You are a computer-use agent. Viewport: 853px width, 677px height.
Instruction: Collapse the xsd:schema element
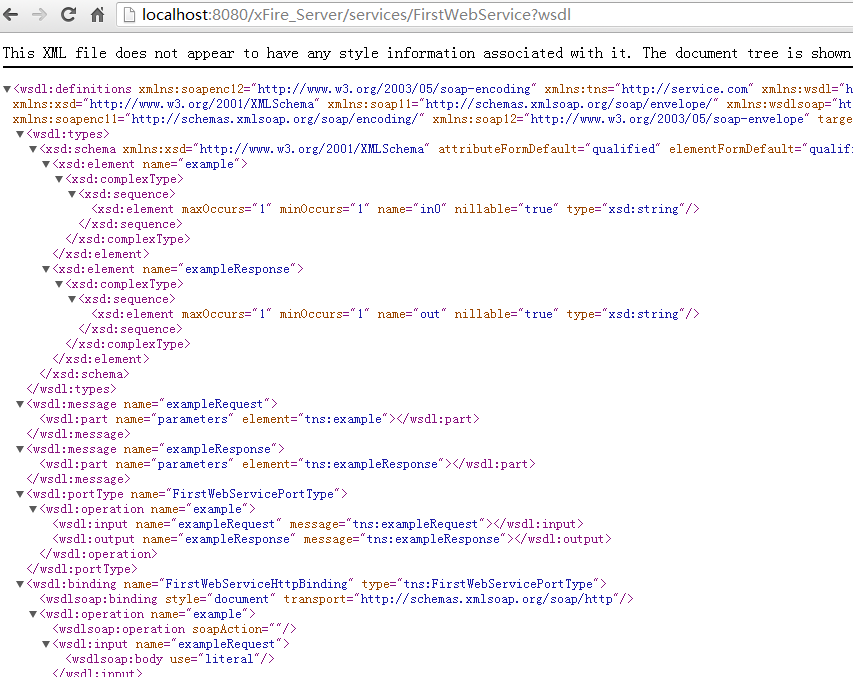(x=32, y=149)
